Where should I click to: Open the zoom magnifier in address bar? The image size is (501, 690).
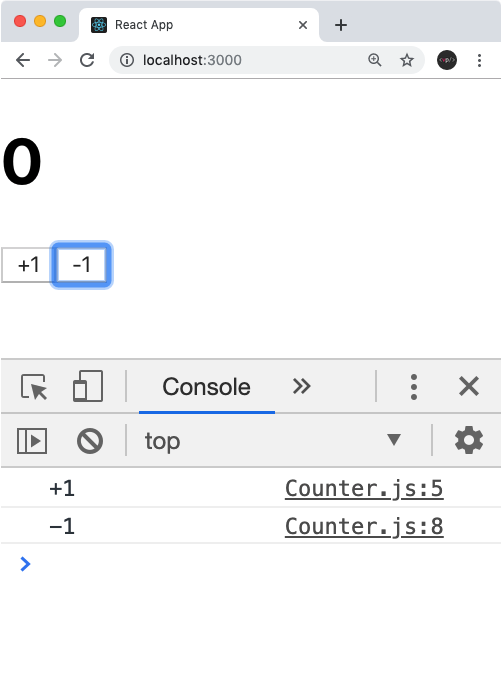374,60
